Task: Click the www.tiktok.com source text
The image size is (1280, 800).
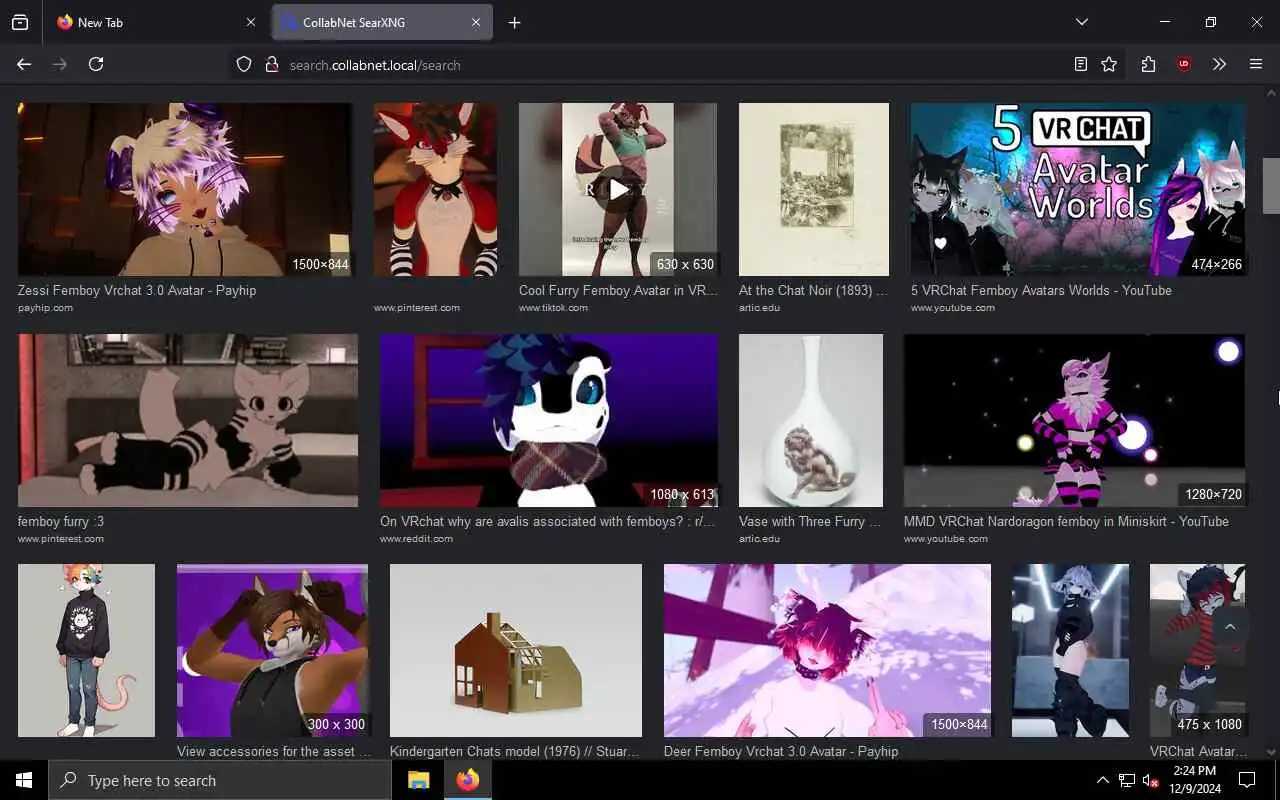Action: 553,307
